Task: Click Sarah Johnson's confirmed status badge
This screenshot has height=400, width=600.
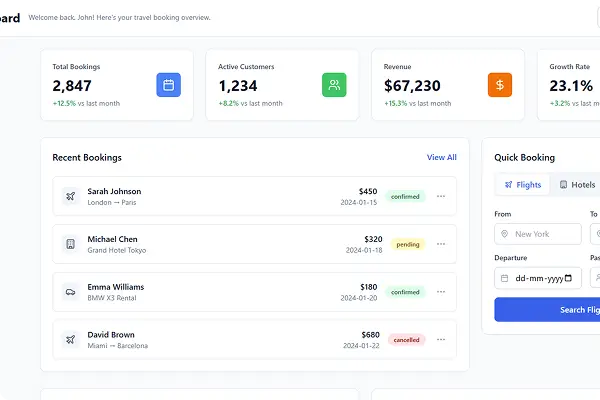Action: tap(405, 196)
